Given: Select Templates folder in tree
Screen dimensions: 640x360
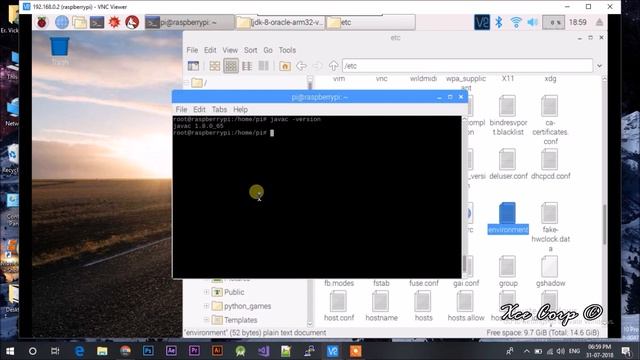Looking at the screenshot, I should (235, 320).
